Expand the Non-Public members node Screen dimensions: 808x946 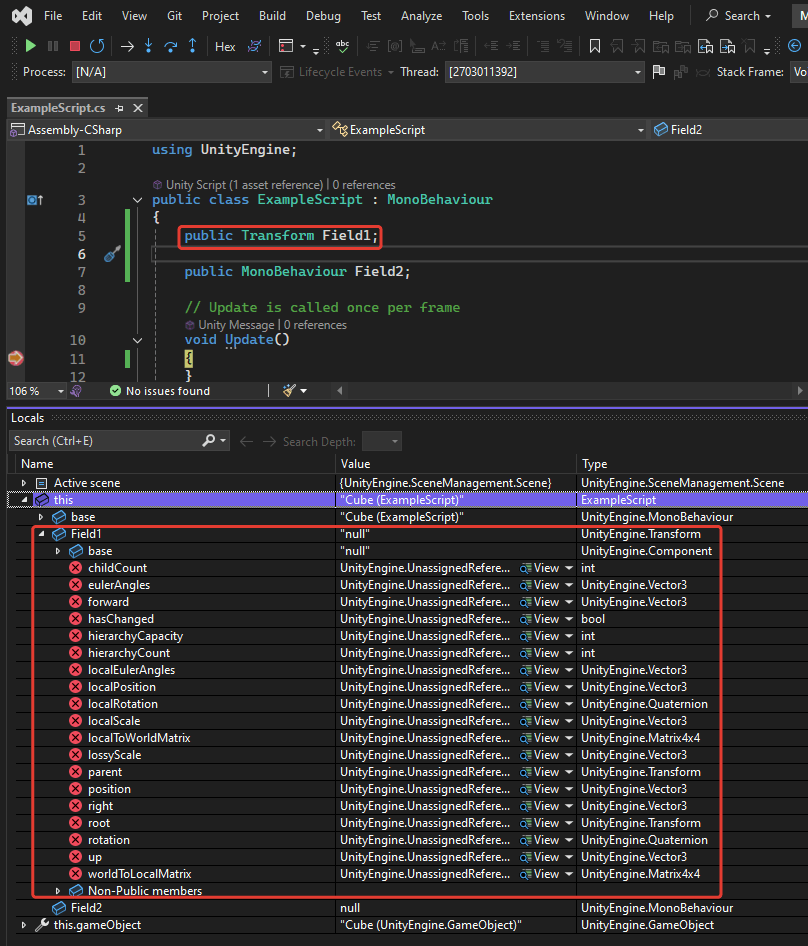tap(58, 891)
